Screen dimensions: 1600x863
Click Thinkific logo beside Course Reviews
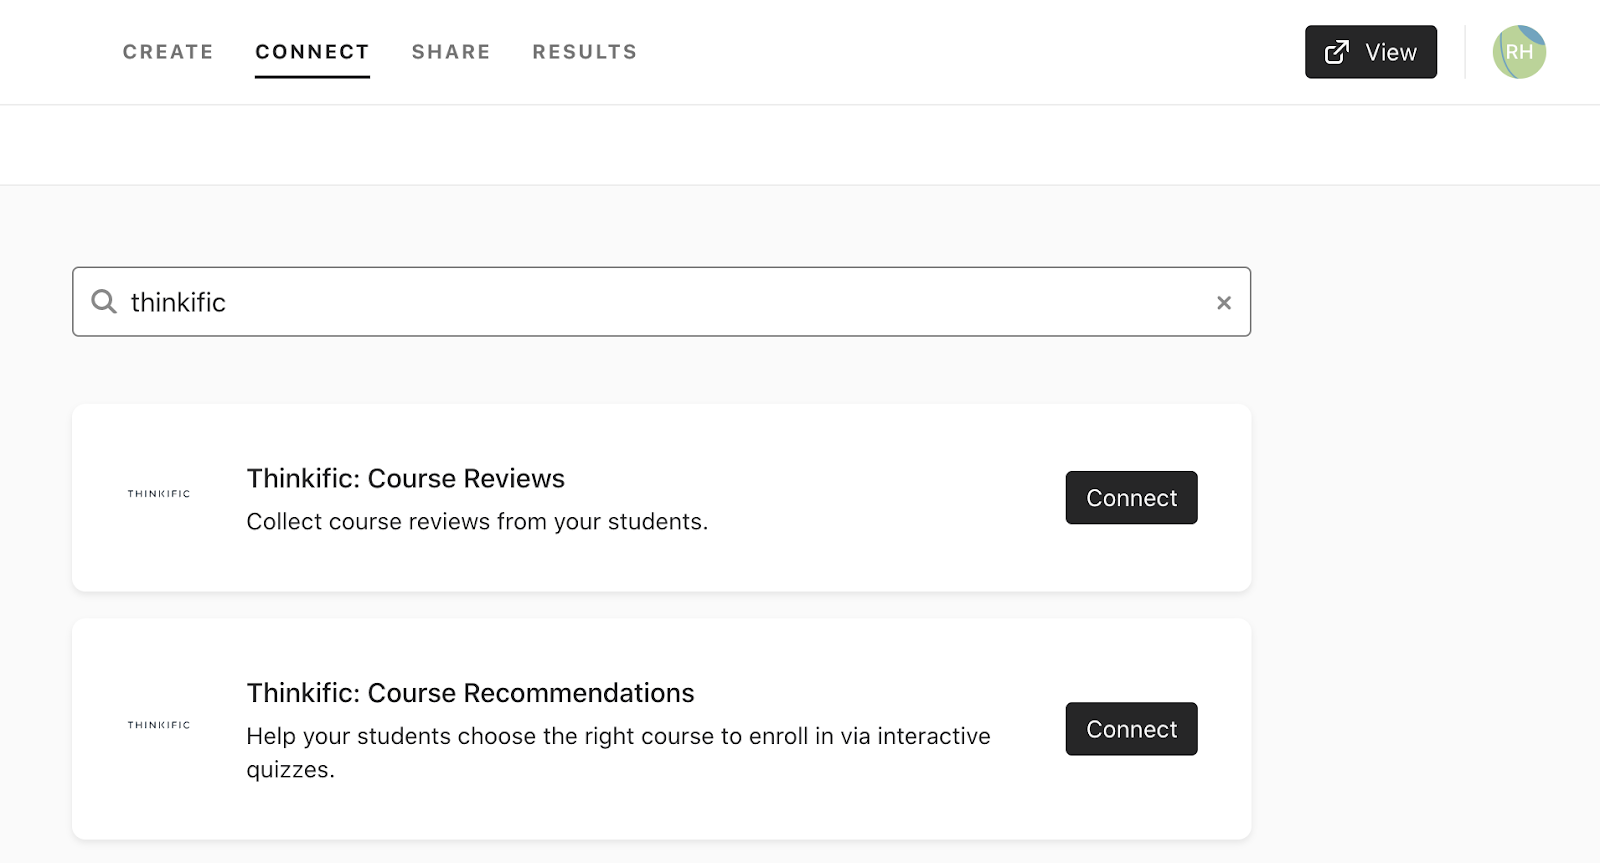click(x=159, y=493)
